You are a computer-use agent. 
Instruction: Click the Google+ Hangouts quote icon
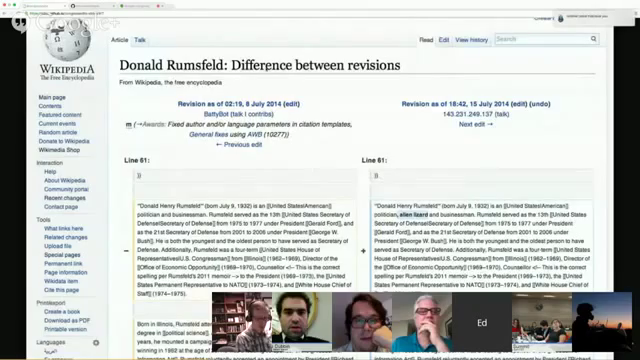point(19,23)
